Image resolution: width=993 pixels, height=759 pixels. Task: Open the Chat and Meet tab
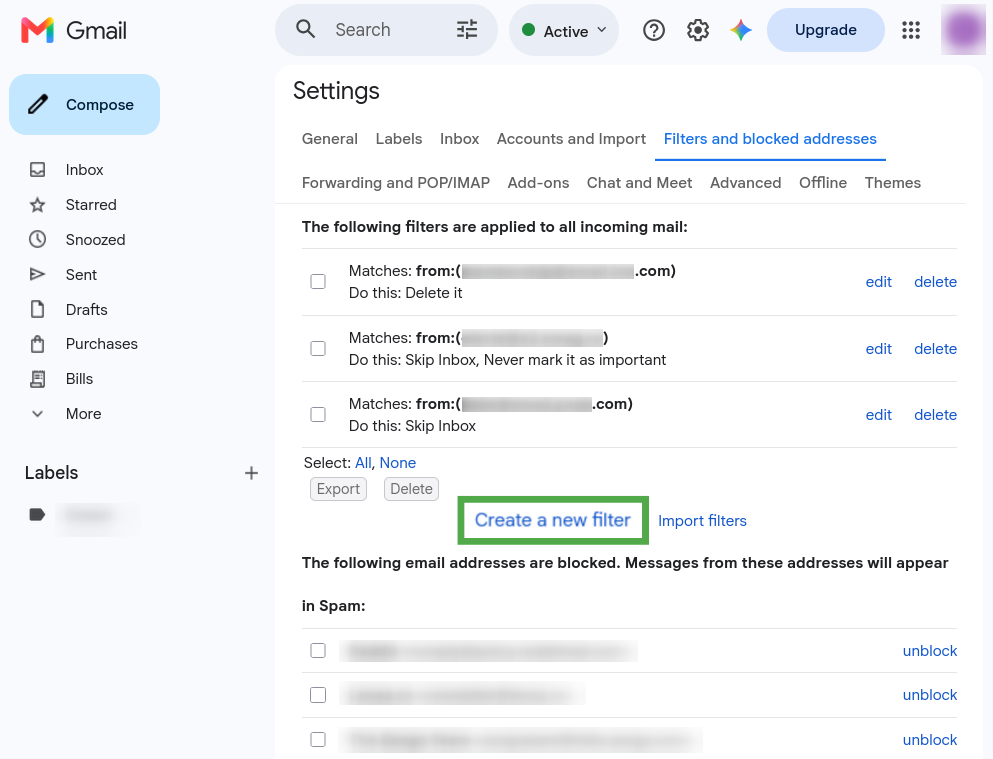pyautogui.click(x=639, y=182)
